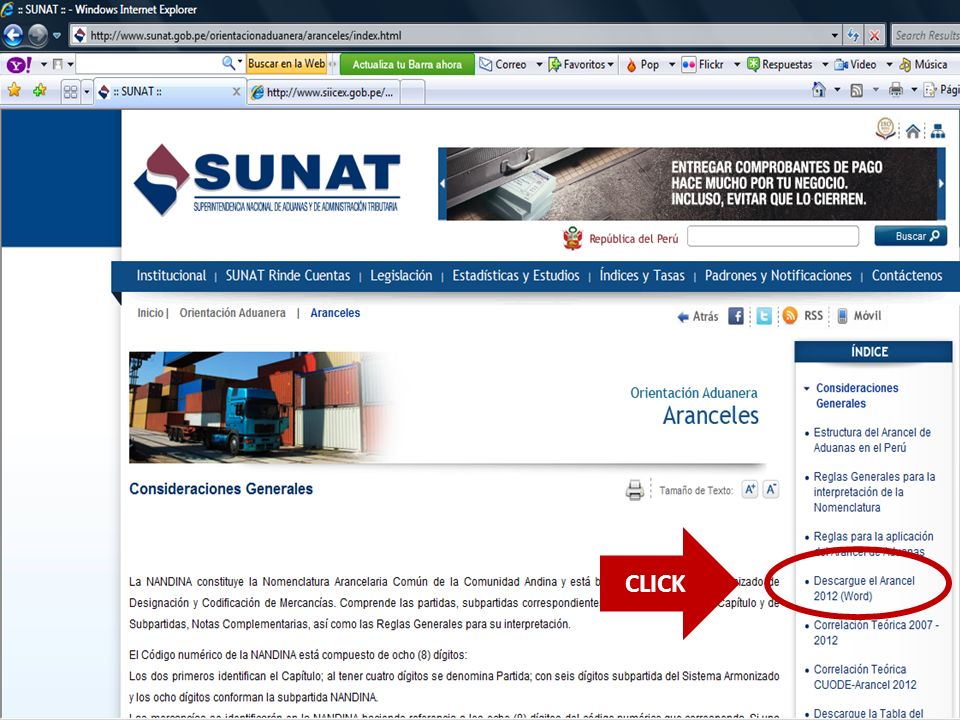
Task: Close the :: SUNAT :: tab
Action: point(236,92)
